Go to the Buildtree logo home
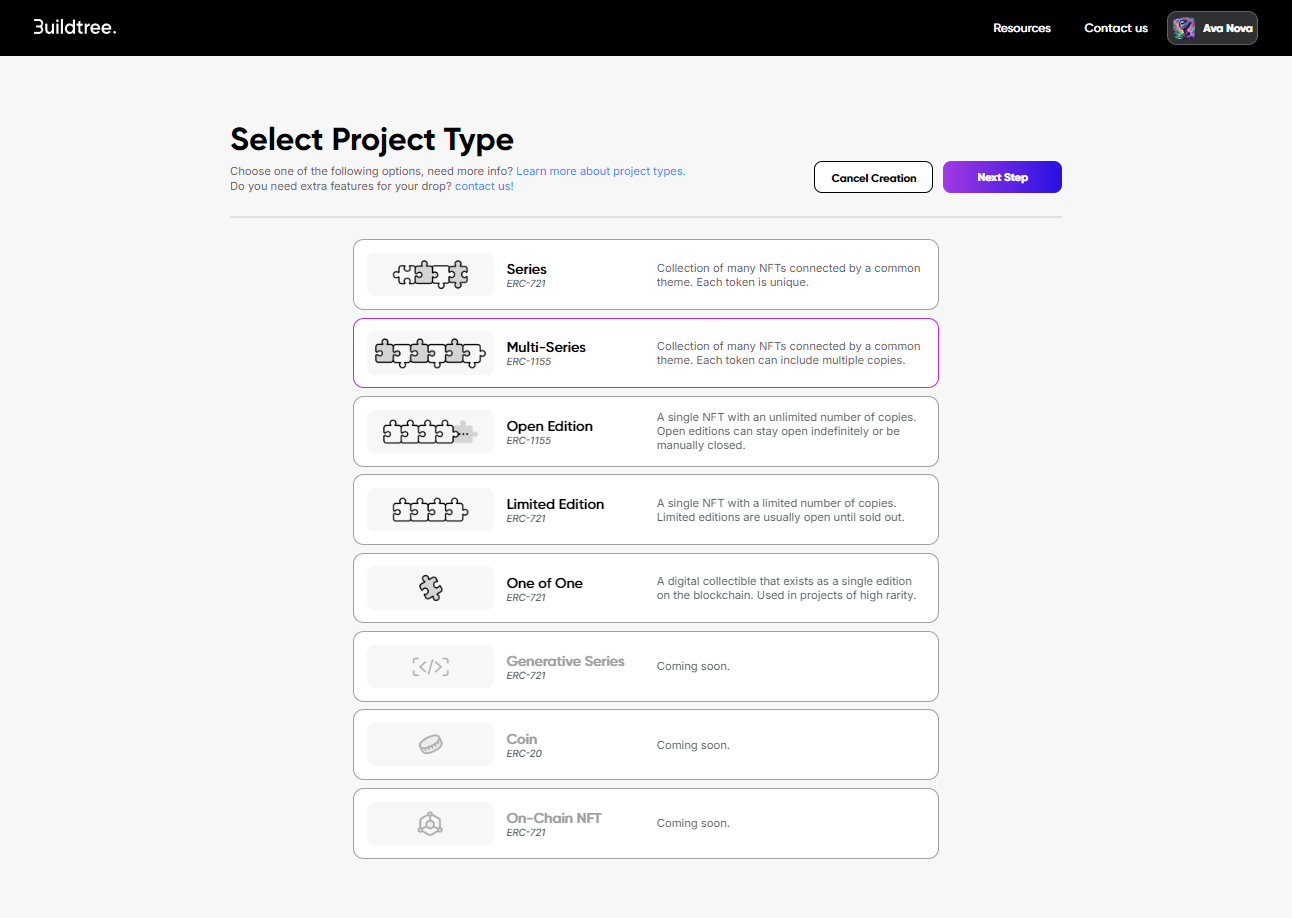1292x918 pixels. point(75,27)
